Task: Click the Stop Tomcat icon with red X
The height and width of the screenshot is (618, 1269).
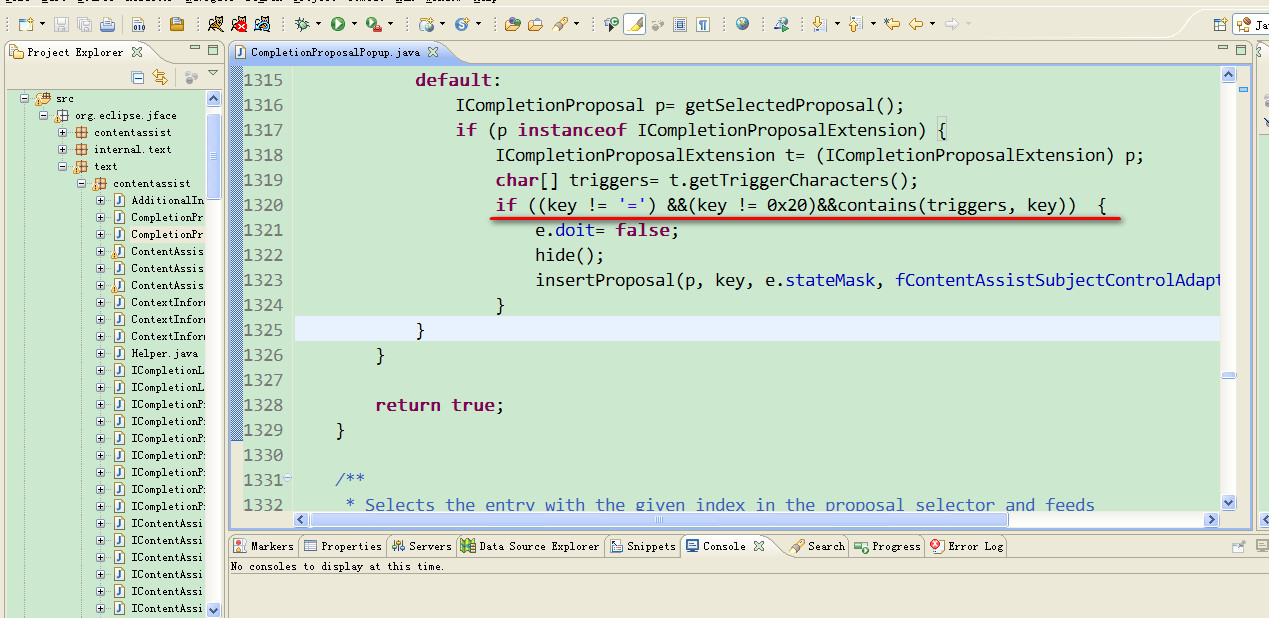Action: click(x=240, y=24)
